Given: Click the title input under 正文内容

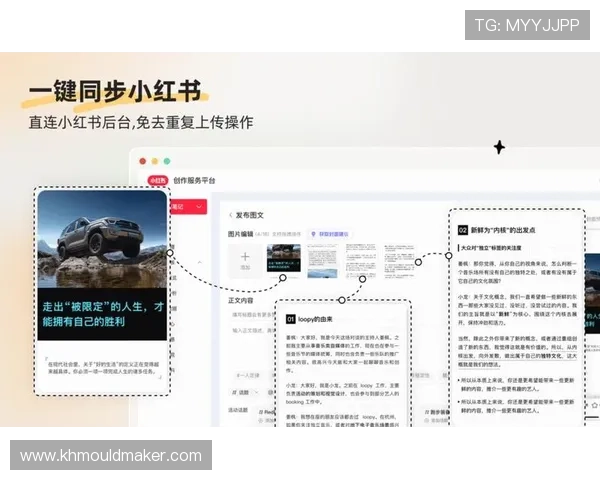Looking at the screenshot, I should click(253, 315).
